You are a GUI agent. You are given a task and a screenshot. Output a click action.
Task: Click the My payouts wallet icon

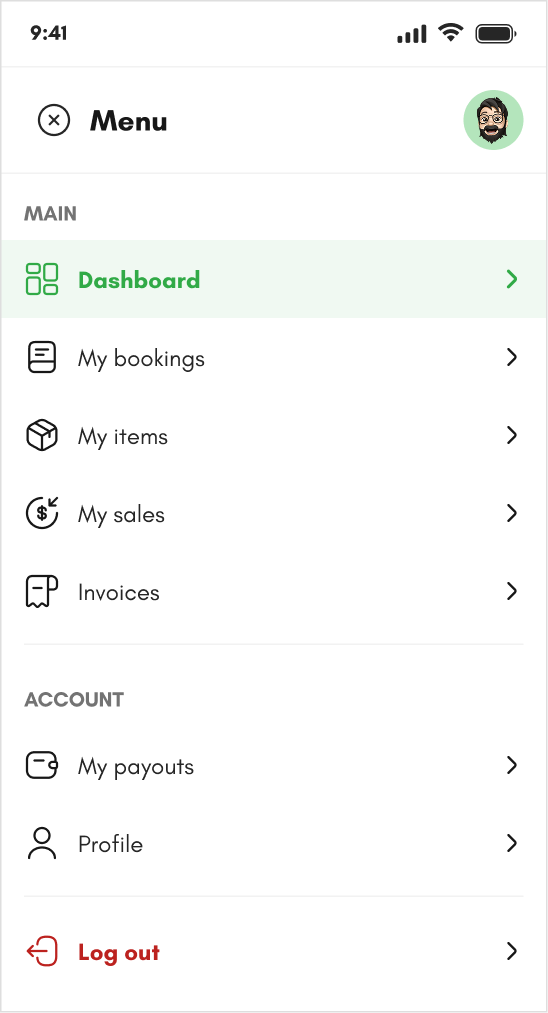tap(42, 766)
